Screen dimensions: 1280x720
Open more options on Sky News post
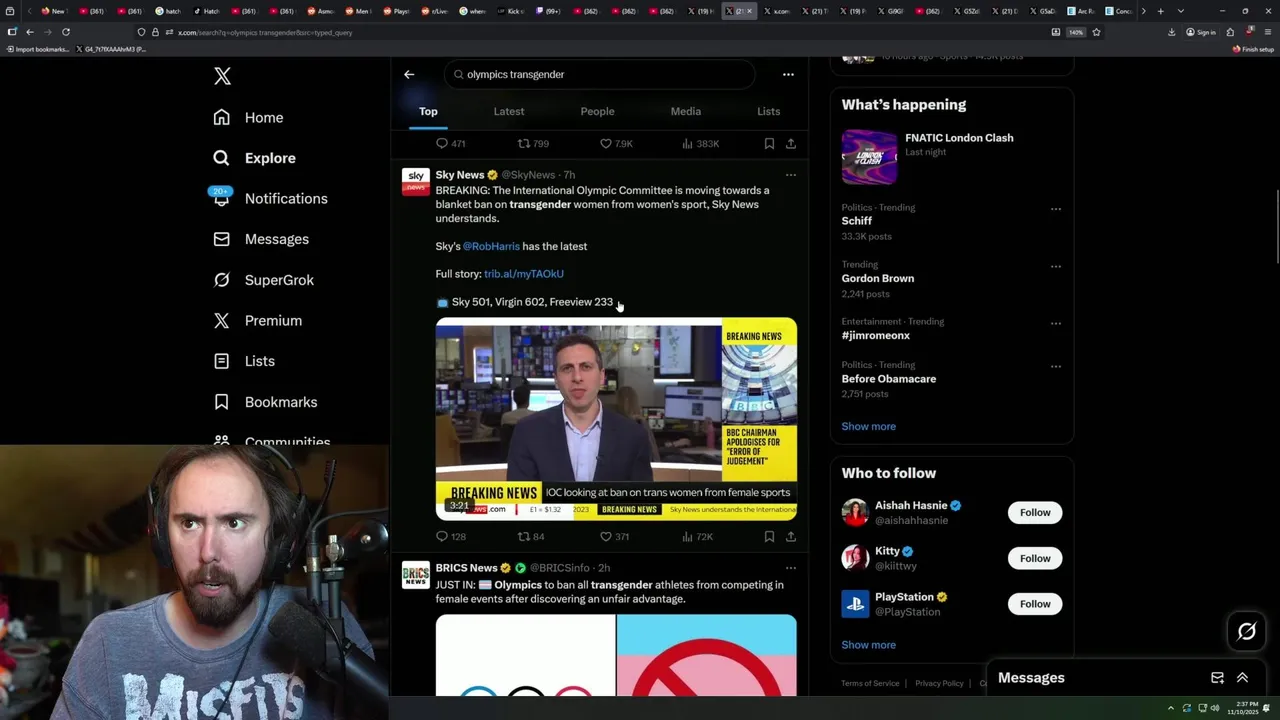(790, 175)
